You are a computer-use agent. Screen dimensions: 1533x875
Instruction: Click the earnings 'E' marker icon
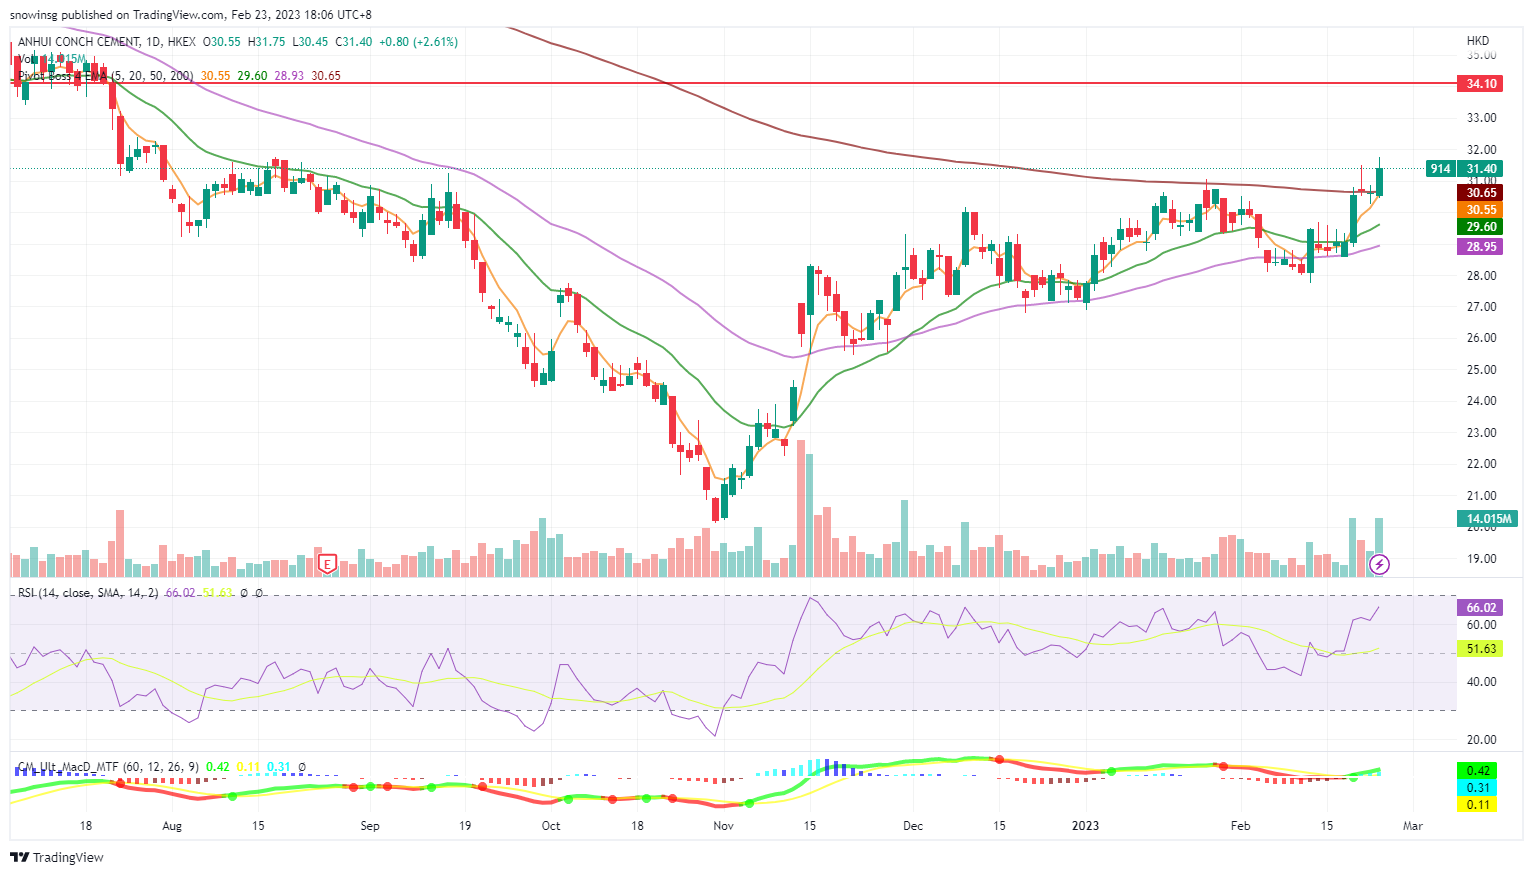coord(327,564)
